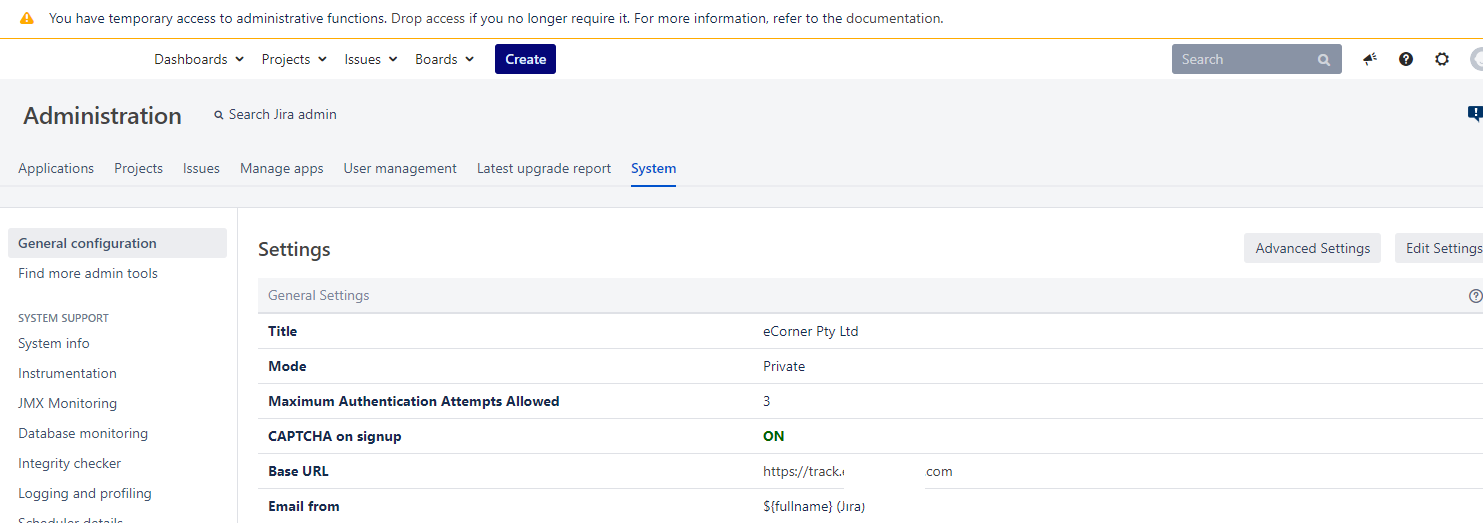Open Logging and profiling in sidebar
Viewport: 1483px width, 523px height.
[85, 493]
